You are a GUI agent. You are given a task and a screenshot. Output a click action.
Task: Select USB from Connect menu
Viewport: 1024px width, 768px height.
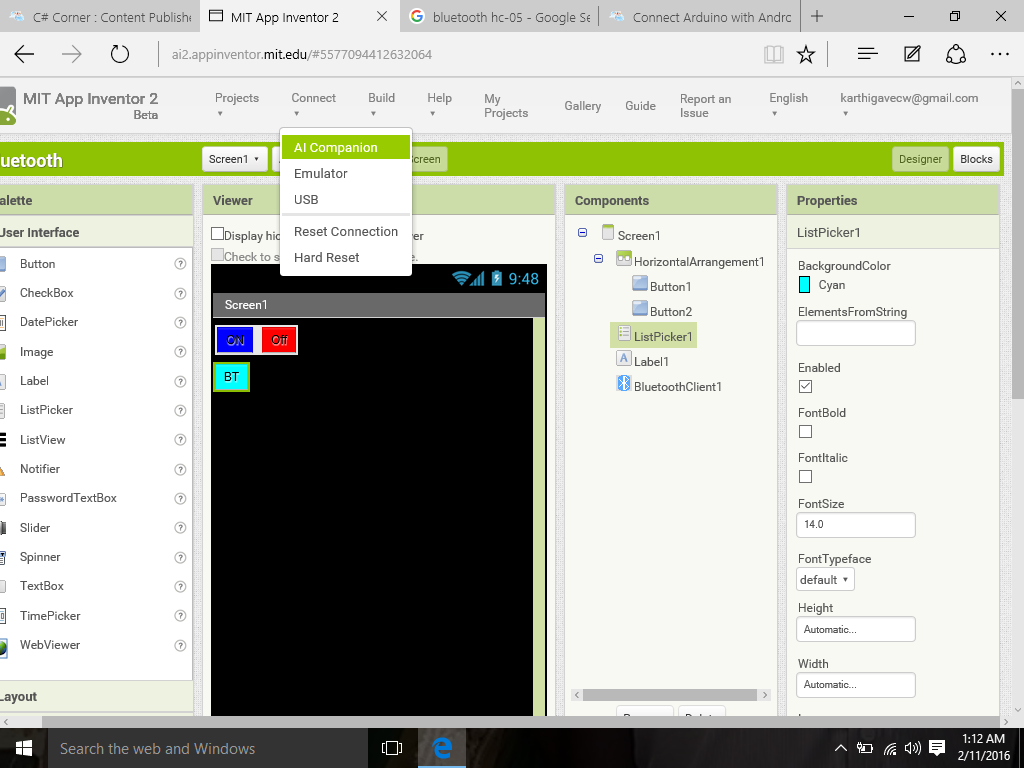click(345, 200)
